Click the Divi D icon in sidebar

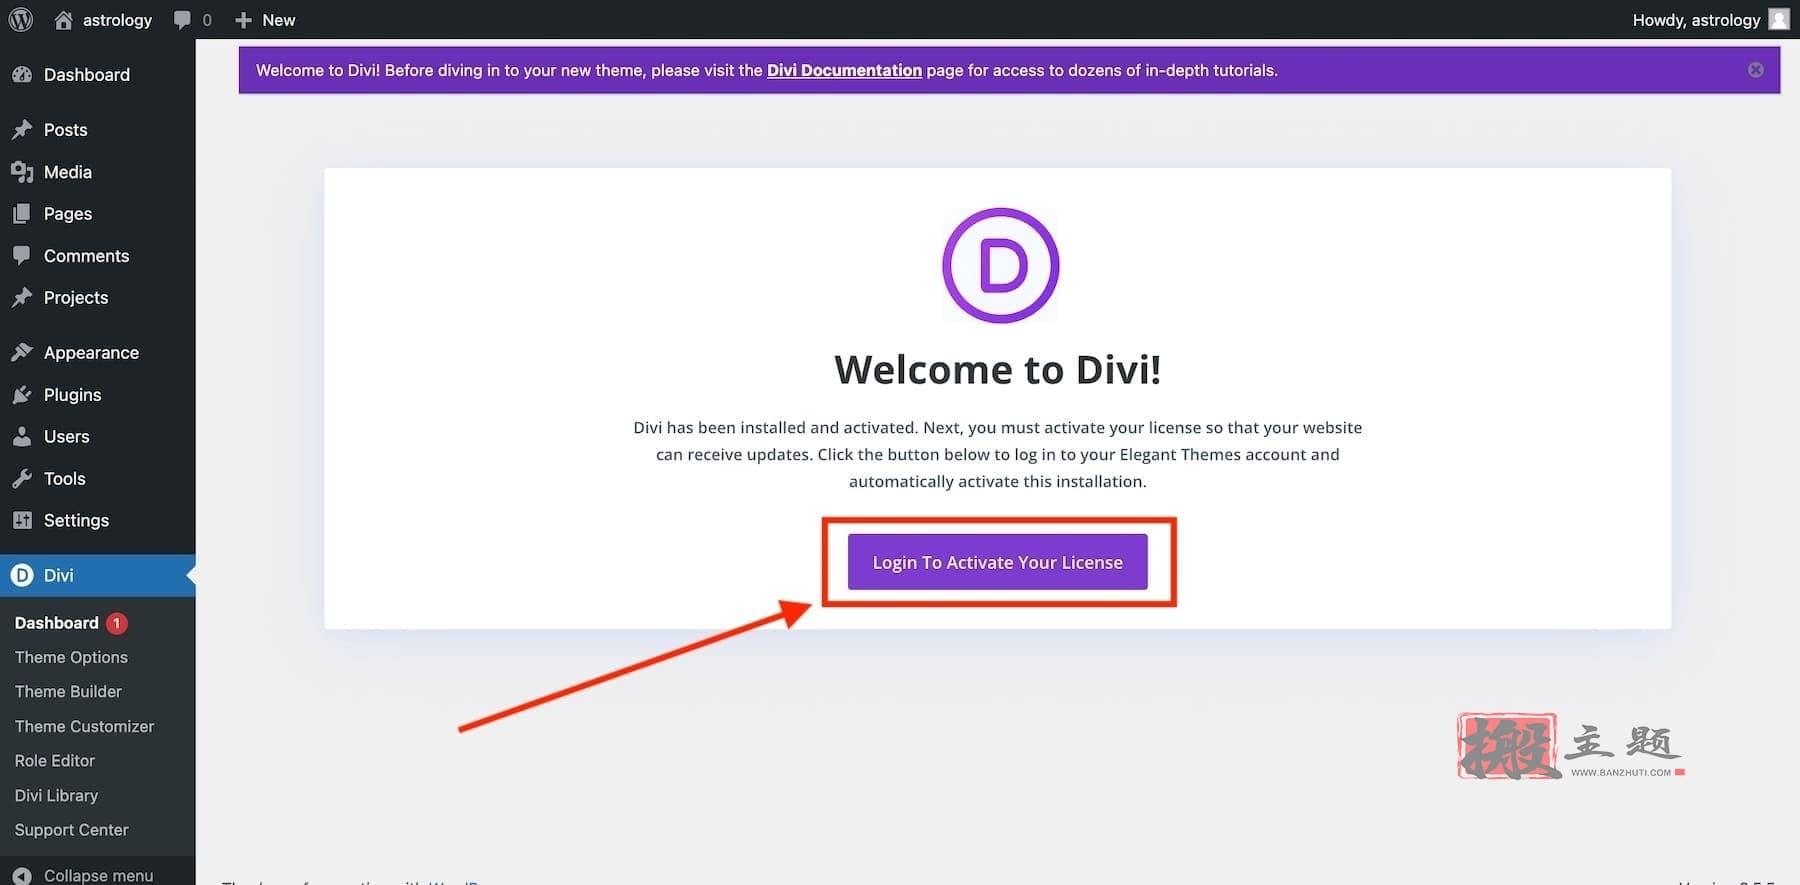pos(22,575)
